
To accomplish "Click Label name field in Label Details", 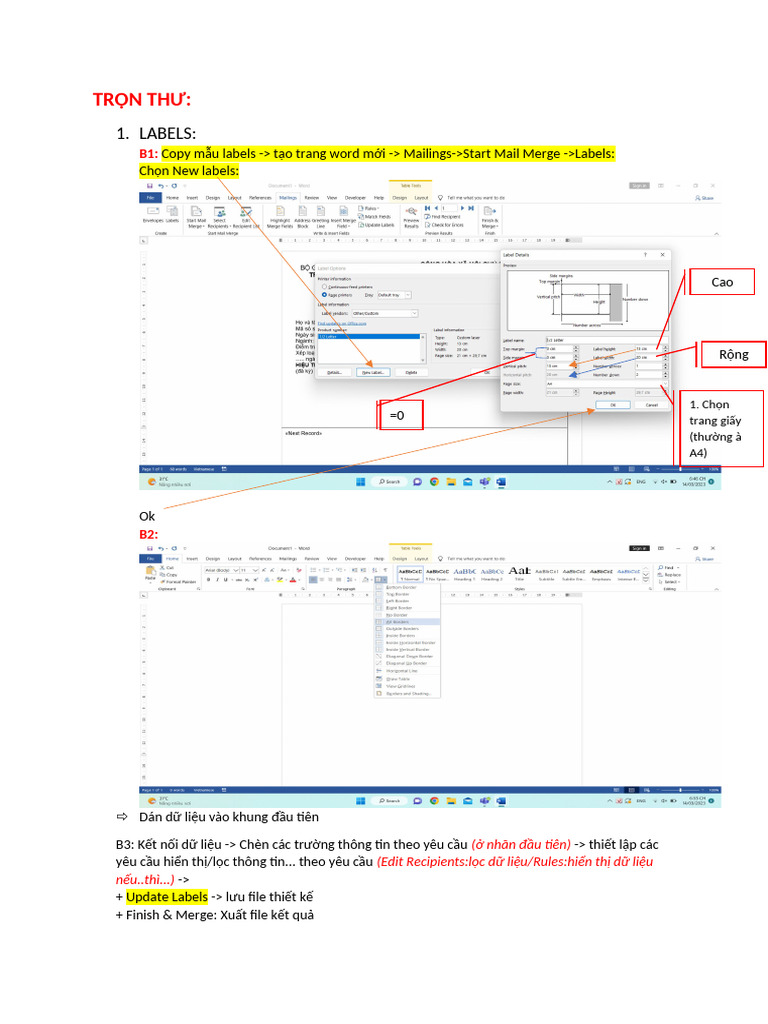I will (605, 340).
